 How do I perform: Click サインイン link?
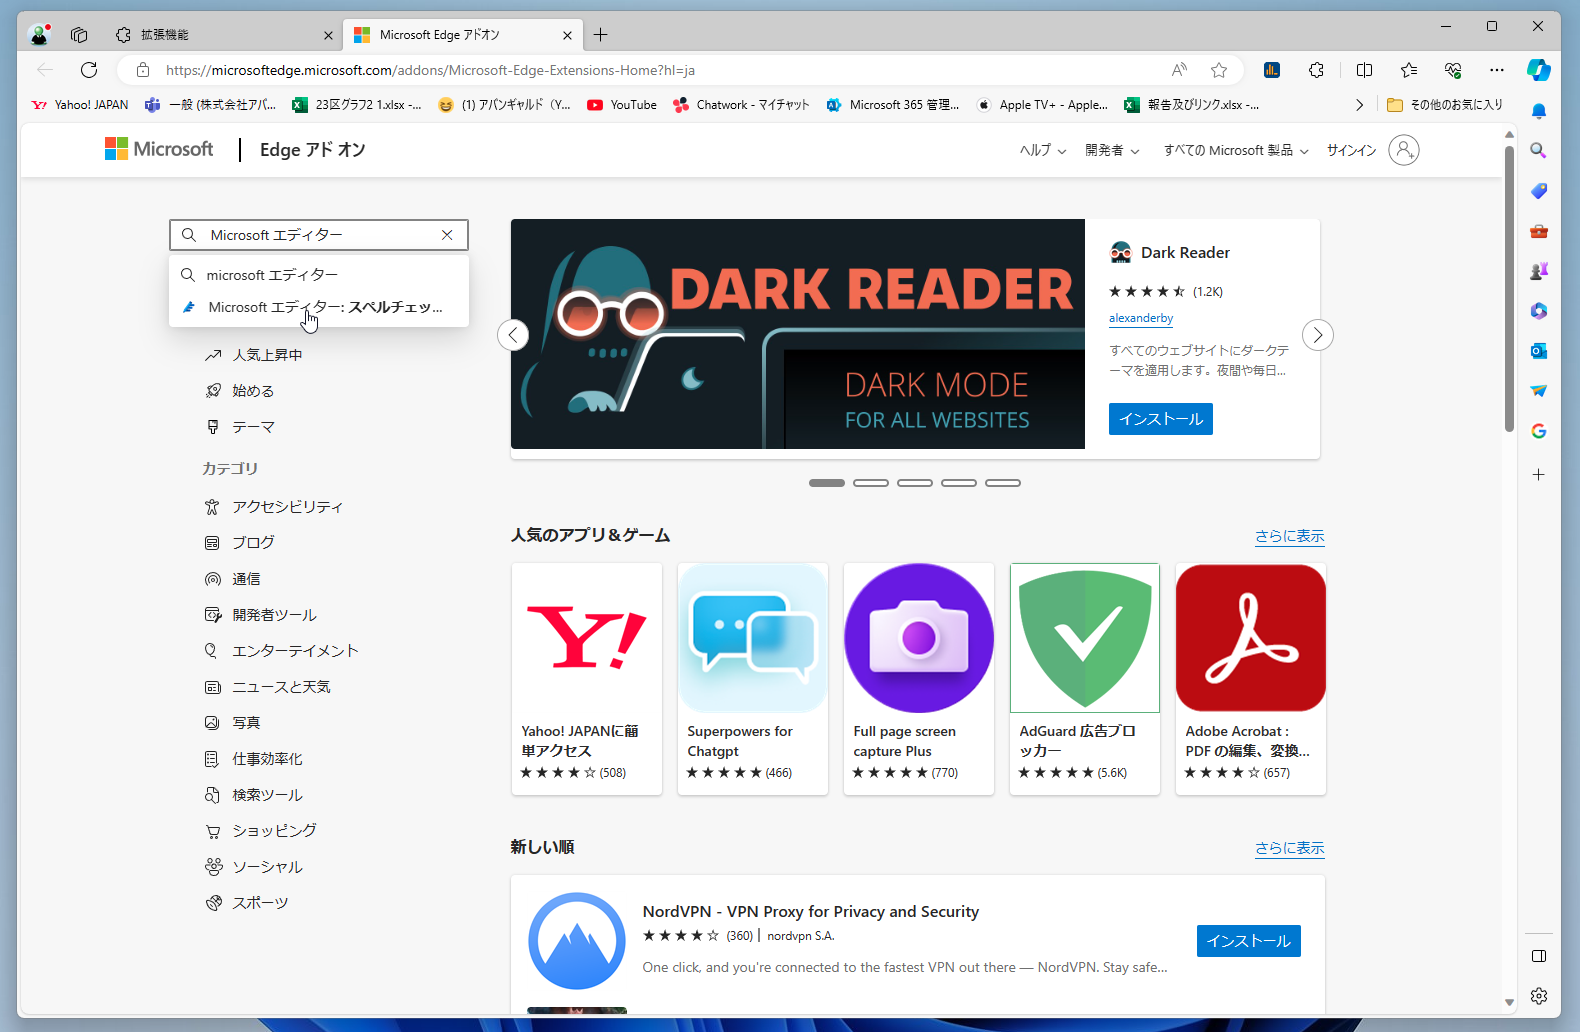point(1351,150)
